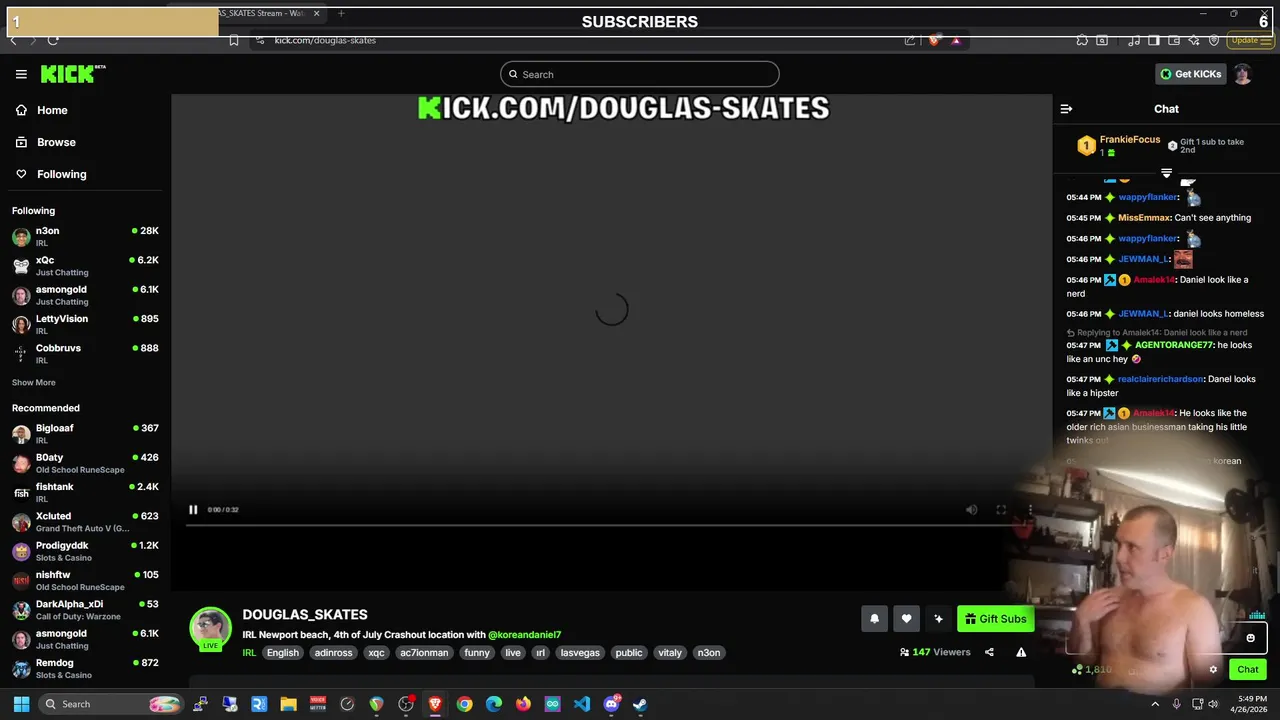Toggle the Brave sidebar panel
The width and height of the screenshot is (1280, 720).
tap(1154, 40)
